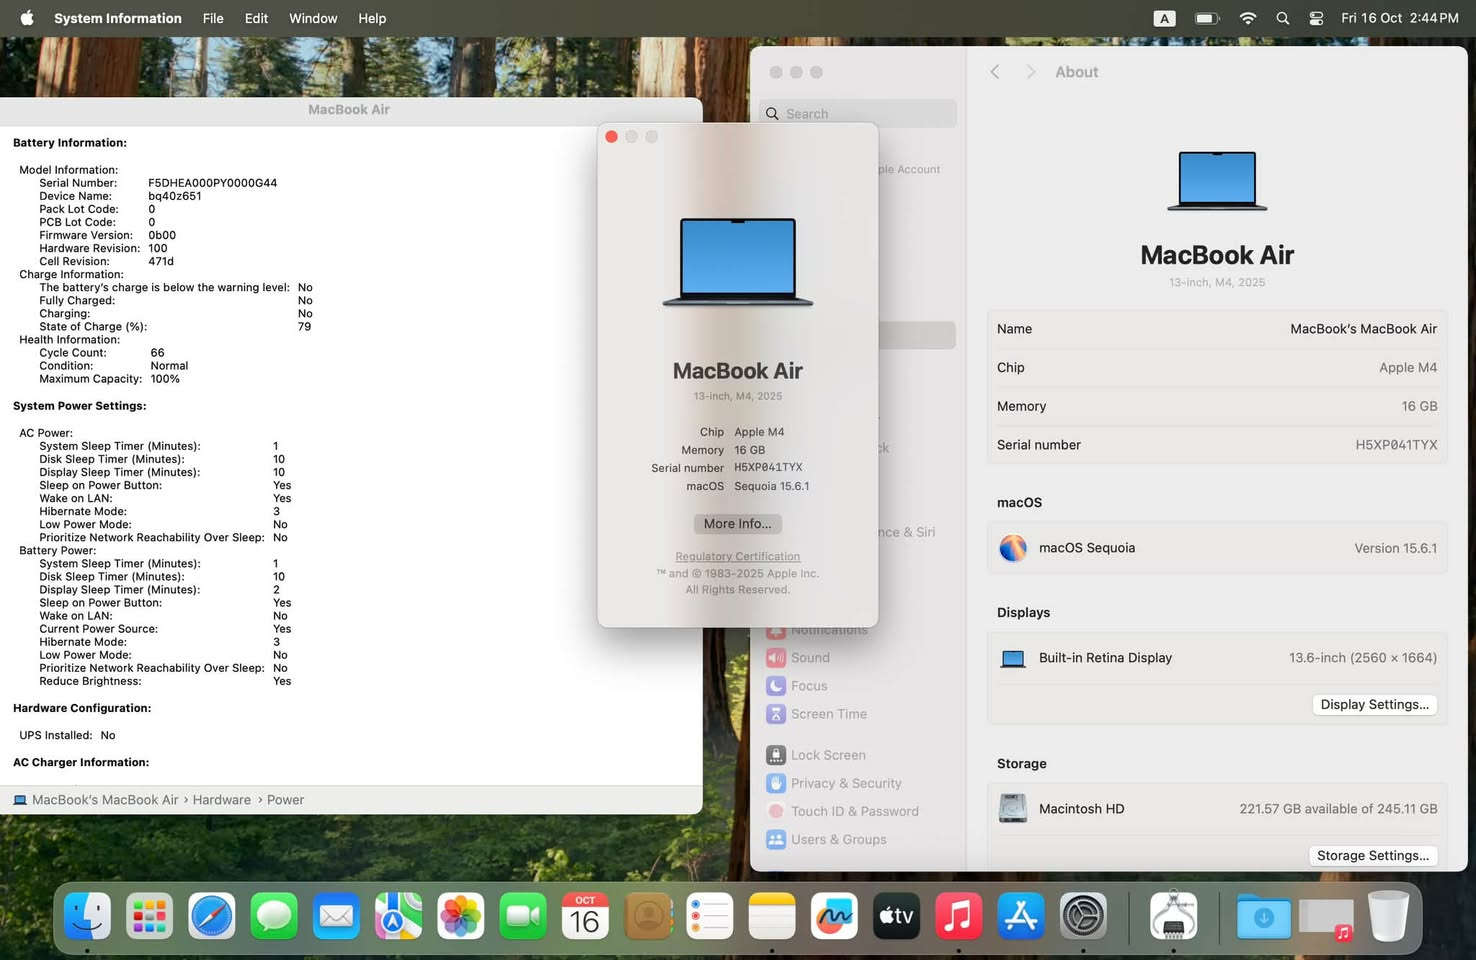
Task: Open the Regulatory Certification link
Action: pos(738,557)
